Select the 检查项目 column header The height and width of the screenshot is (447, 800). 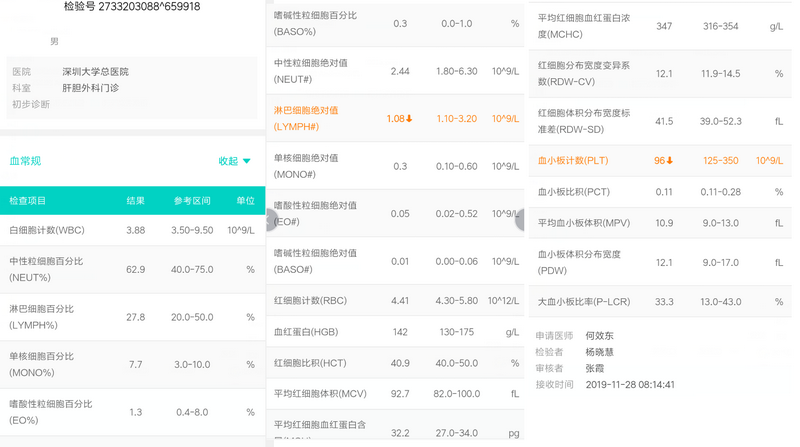point(28,201)
